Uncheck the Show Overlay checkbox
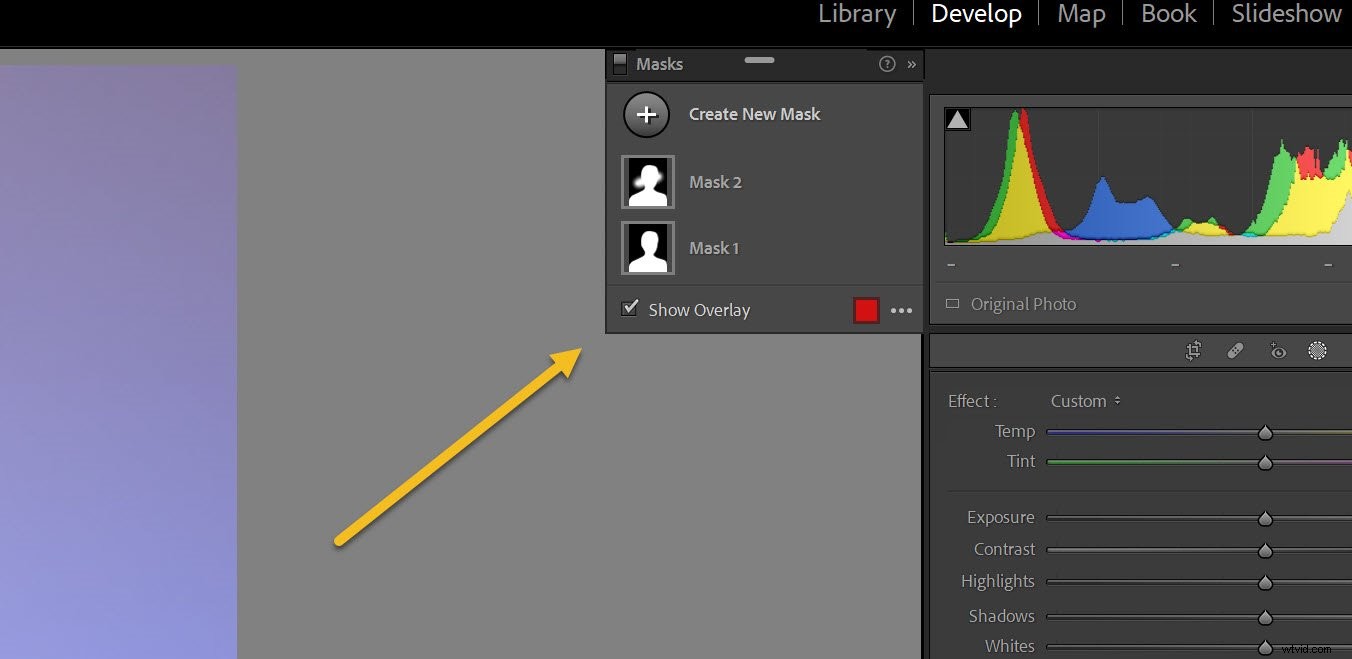Viewport: 1352px width, 659px height. click(629, 309)
